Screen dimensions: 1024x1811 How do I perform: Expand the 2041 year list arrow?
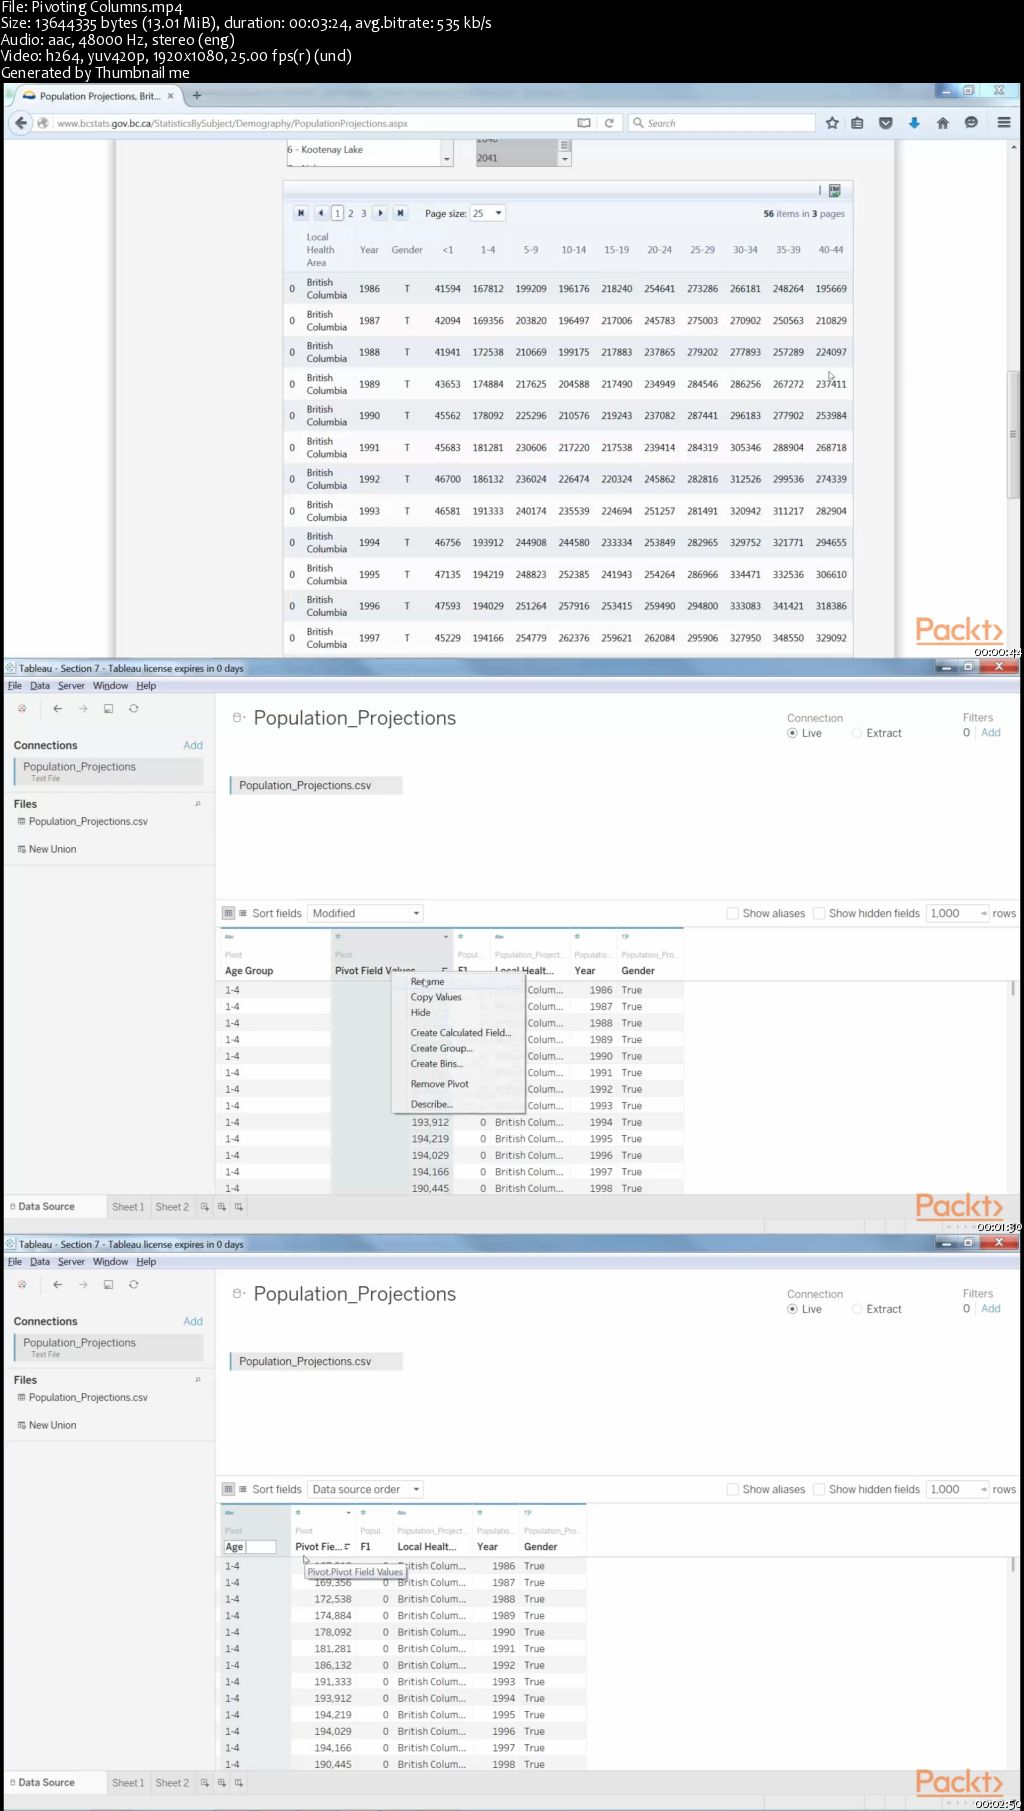[x=565, y=159]
